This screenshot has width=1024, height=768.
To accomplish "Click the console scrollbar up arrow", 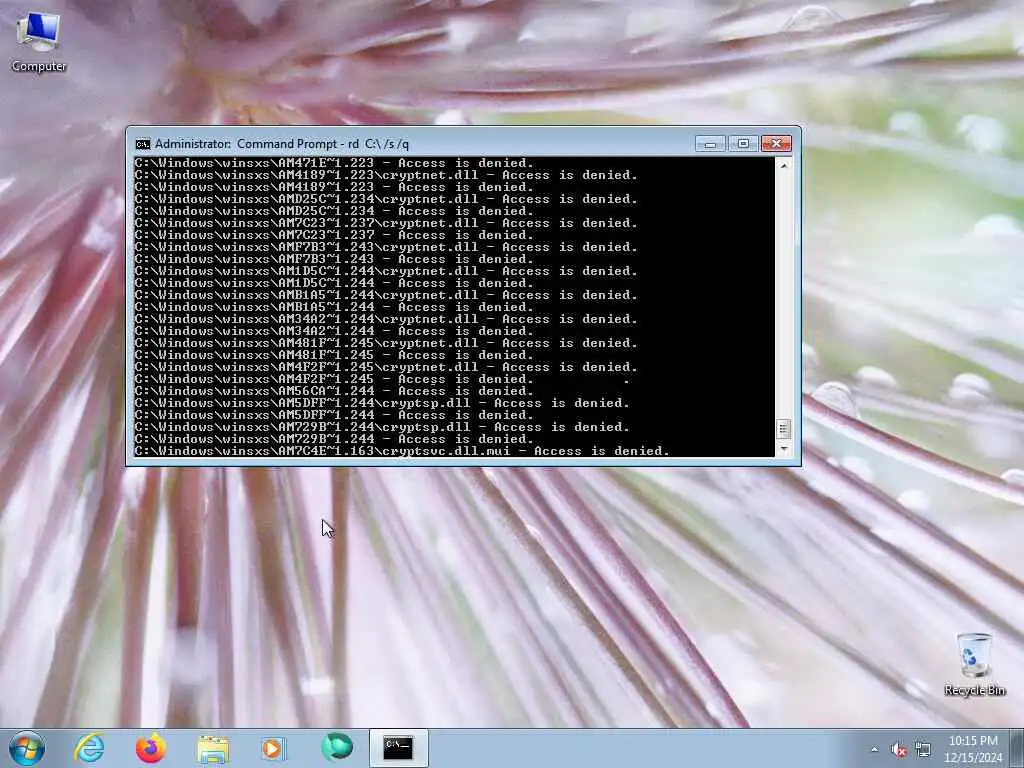I will [784, 166].
